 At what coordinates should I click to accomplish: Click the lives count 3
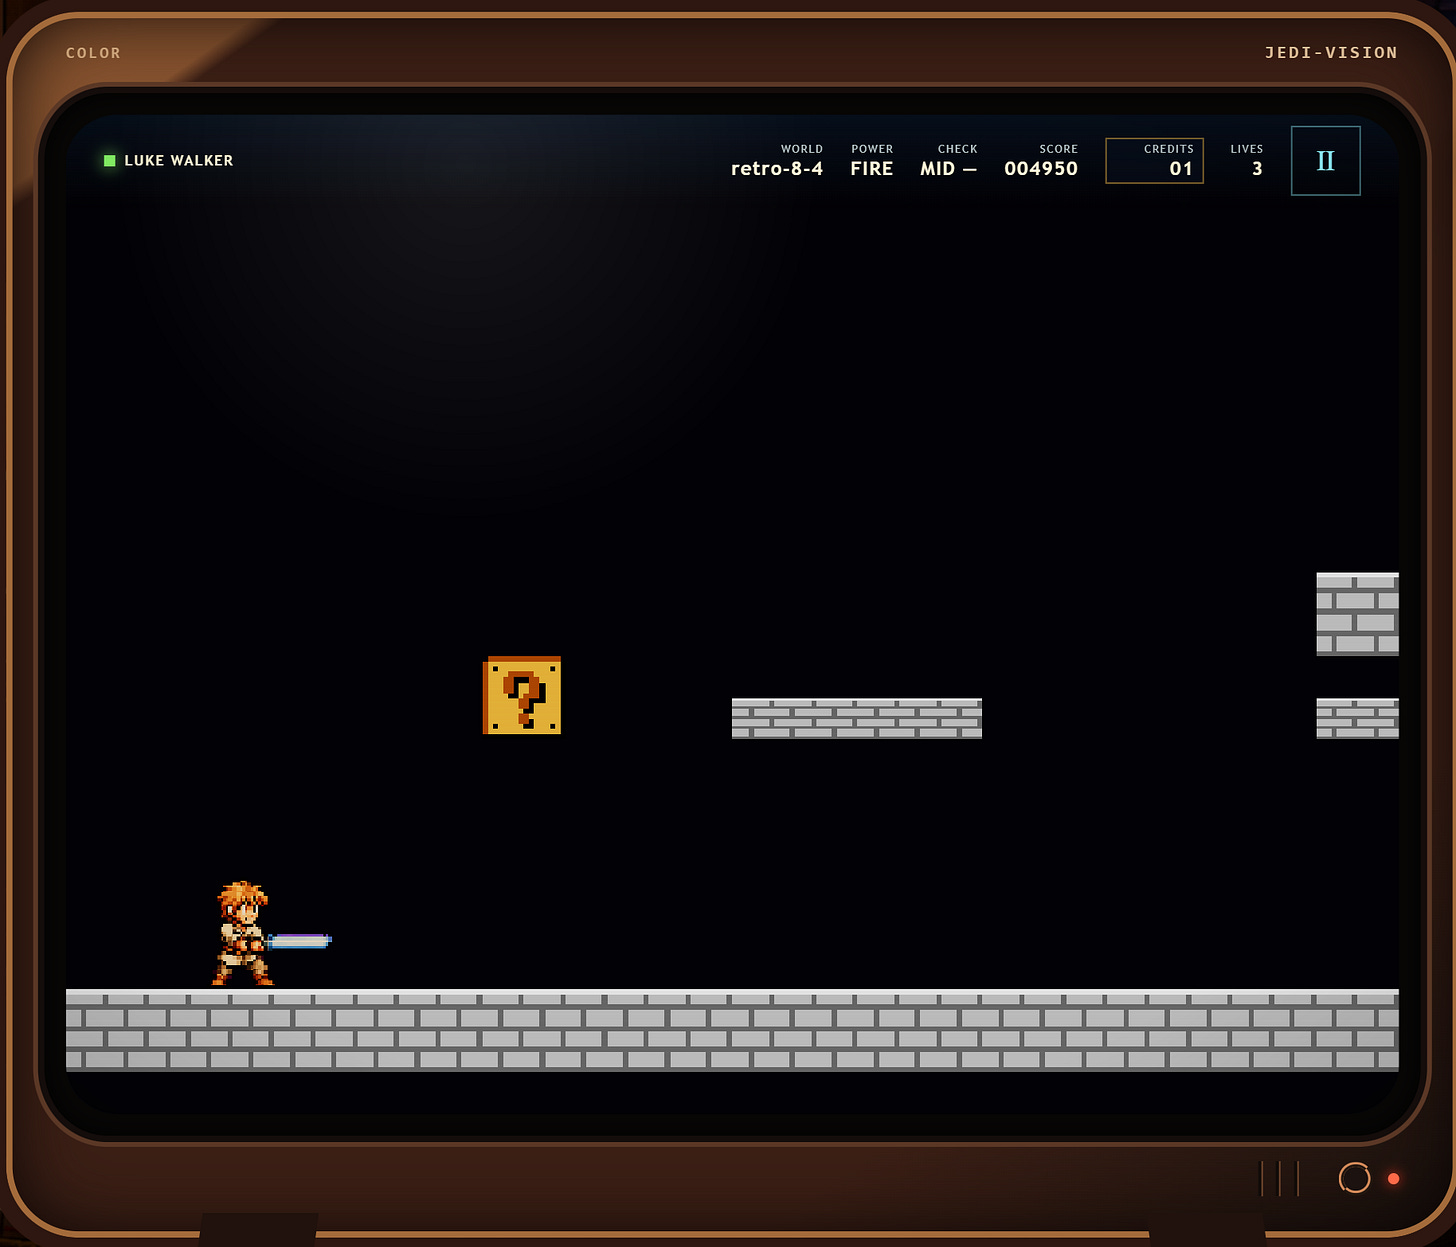click(1257, 169)
